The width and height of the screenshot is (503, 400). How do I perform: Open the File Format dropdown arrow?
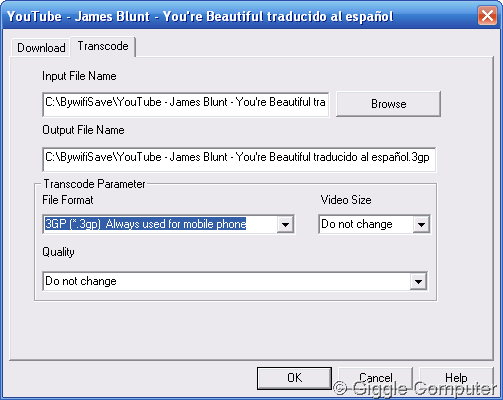[x=285, y=224]
